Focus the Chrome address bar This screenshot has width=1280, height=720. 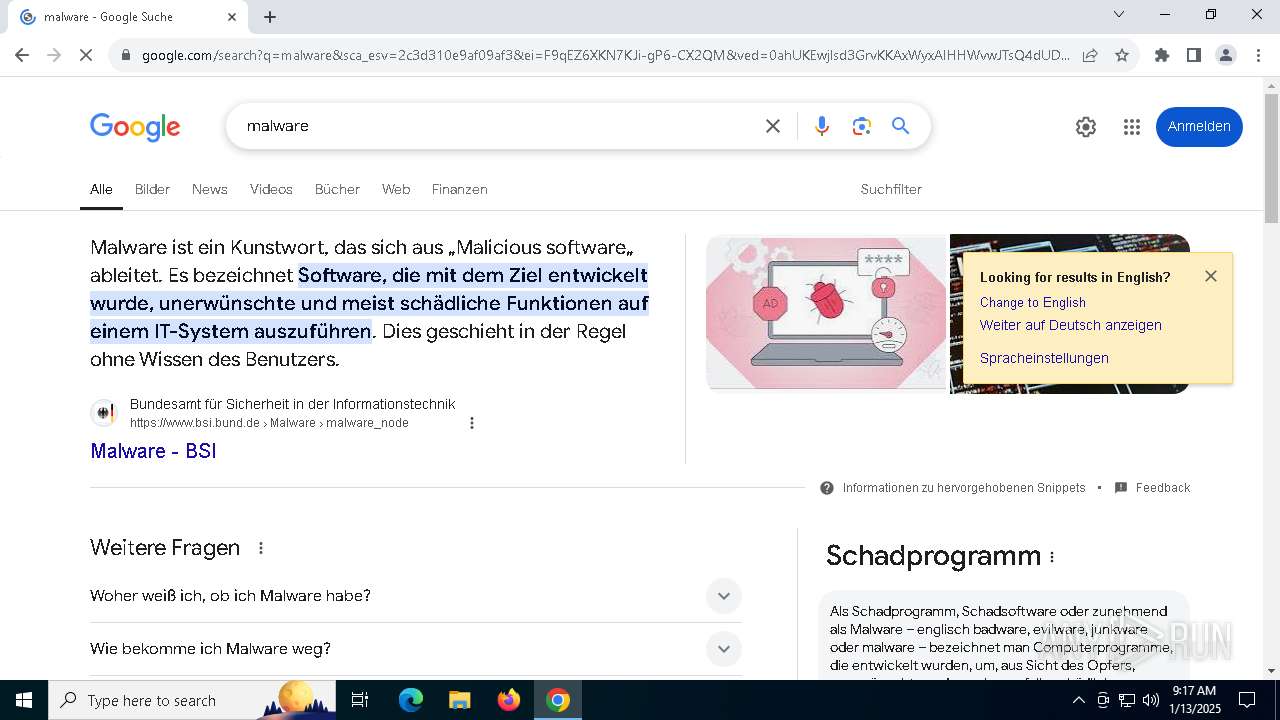[x=605, y=55]
